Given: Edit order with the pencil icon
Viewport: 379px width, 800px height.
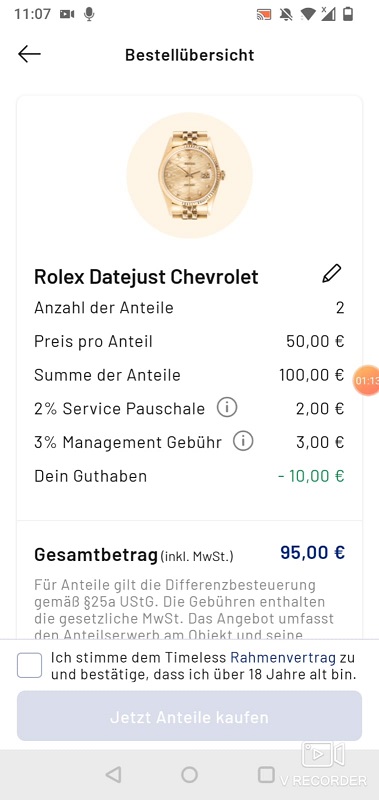Looking at the screenshot, I should (332, 274).
